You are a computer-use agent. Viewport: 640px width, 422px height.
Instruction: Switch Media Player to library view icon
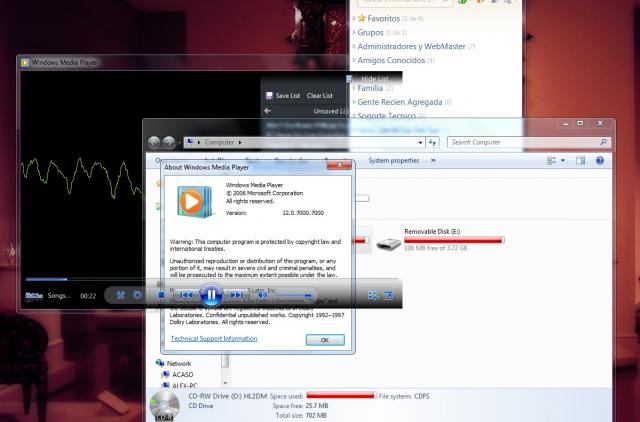[x=373, y=295]
